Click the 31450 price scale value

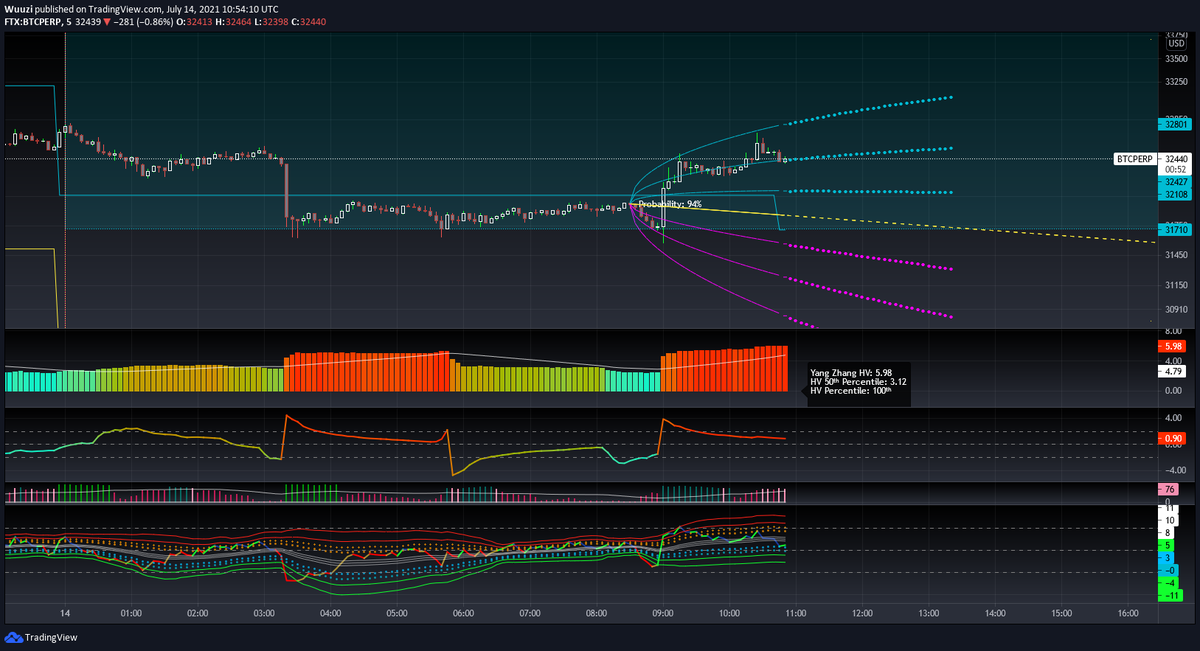[x=1176, y=256]
